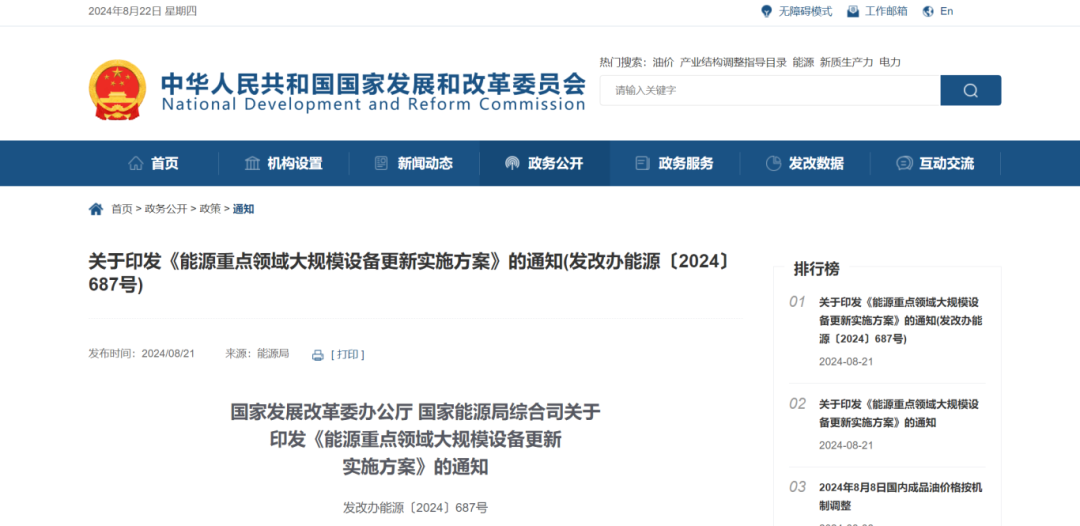Image resolution: width=1080 pixels, height=526 pixels.
Task: Click the accessibility mode lightbulb icon
Action: pos(767,11)
